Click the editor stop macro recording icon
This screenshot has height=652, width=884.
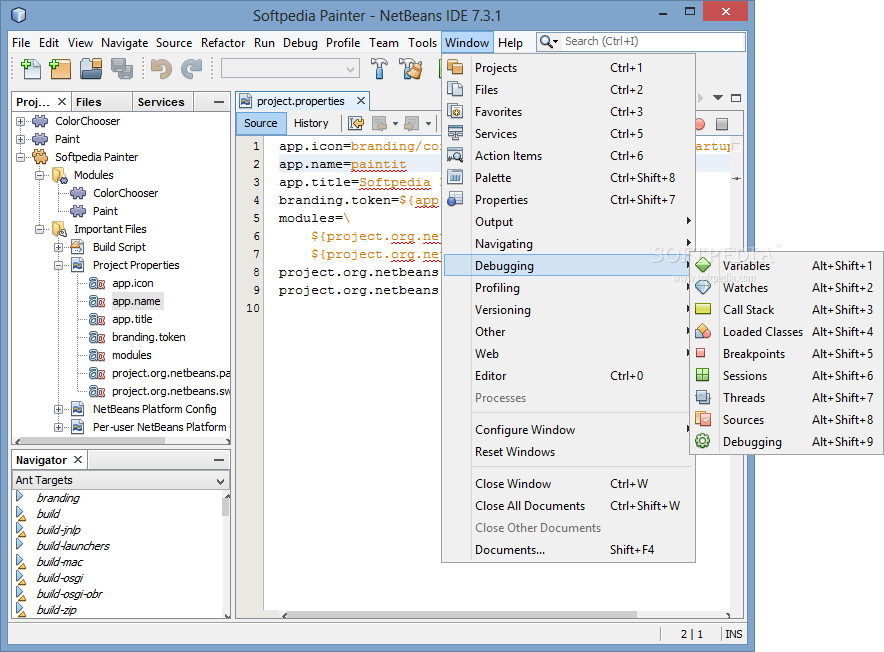(722, 124)
